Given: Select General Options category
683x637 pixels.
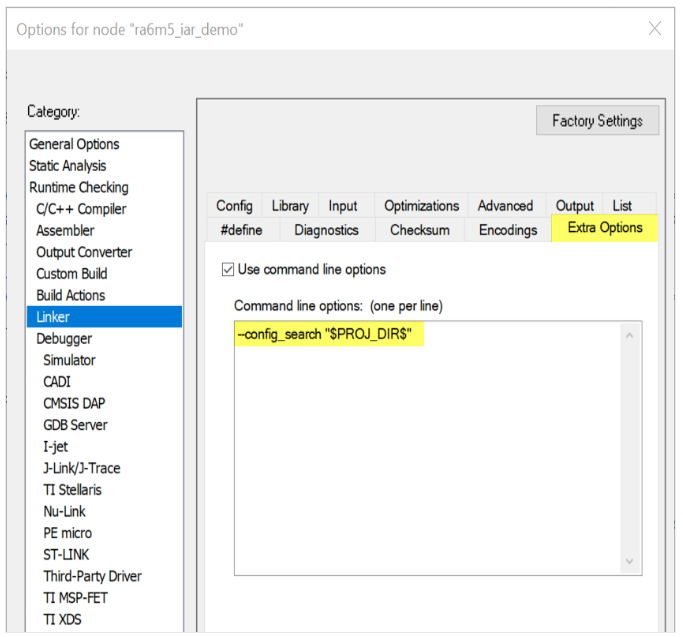Looking at the screenshot, I should (74, 144).
